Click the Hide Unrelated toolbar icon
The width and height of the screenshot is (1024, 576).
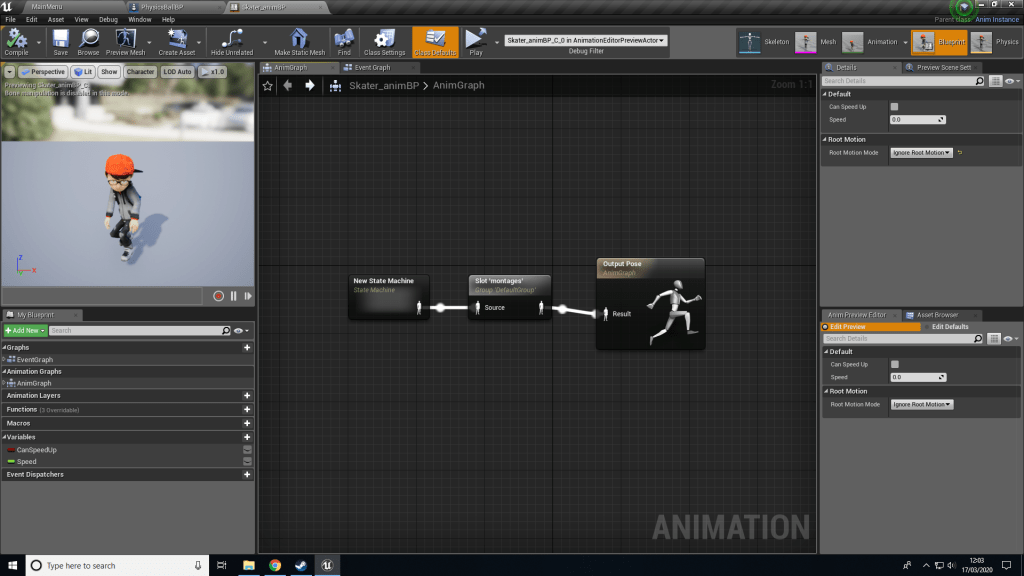[232, 40]
